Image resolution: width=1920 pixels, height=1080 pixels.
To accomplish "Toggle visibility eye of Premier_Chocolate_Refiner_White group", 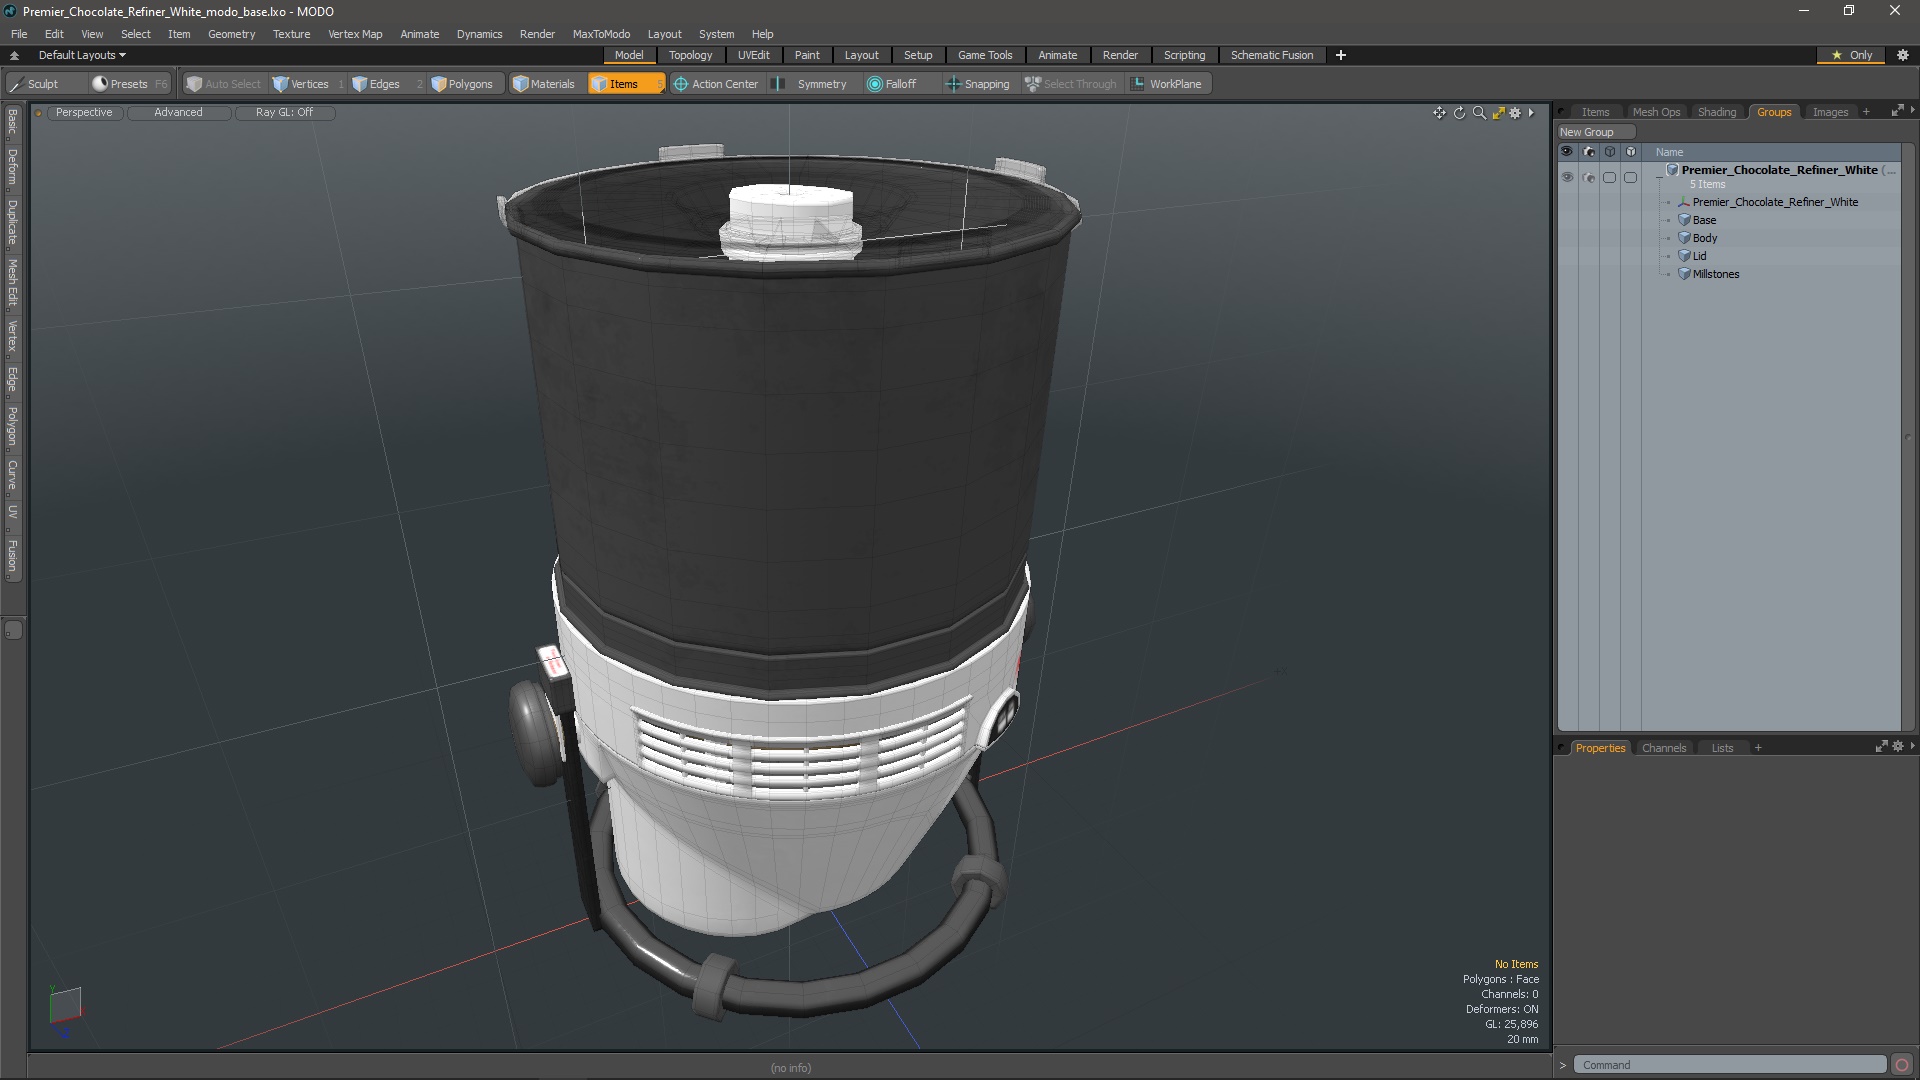I will [1567, 177].
